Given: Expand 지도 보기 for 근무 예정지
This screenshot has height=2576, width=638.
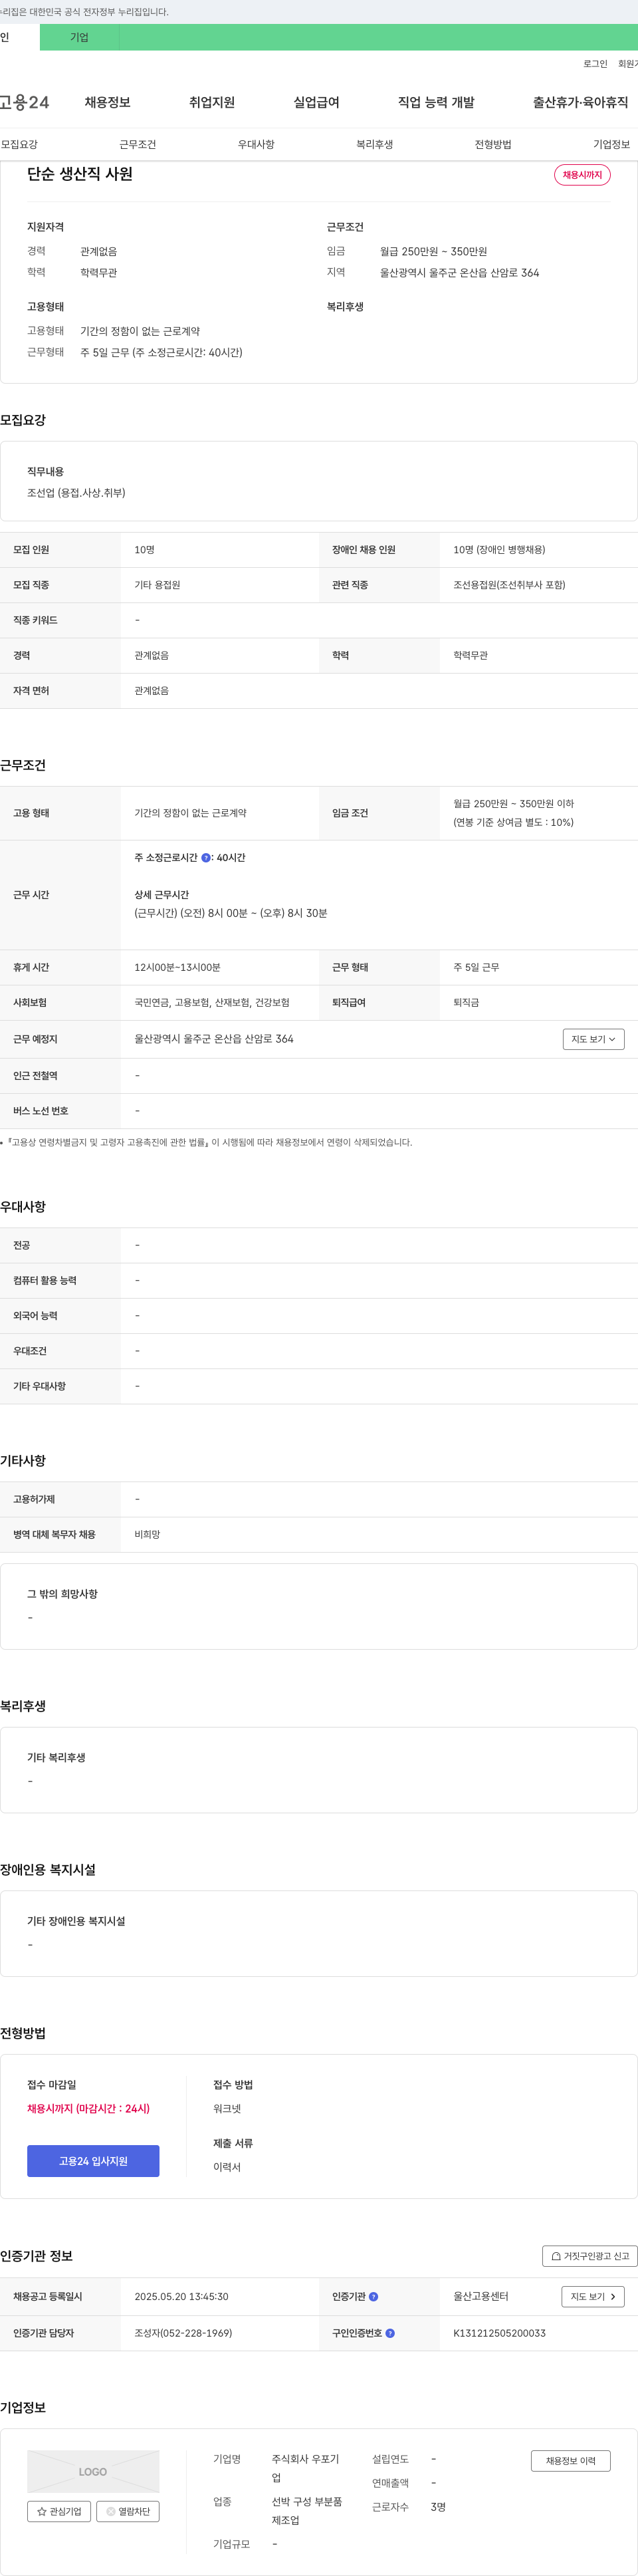Looking at the screenshot, I should [593, 1039].
